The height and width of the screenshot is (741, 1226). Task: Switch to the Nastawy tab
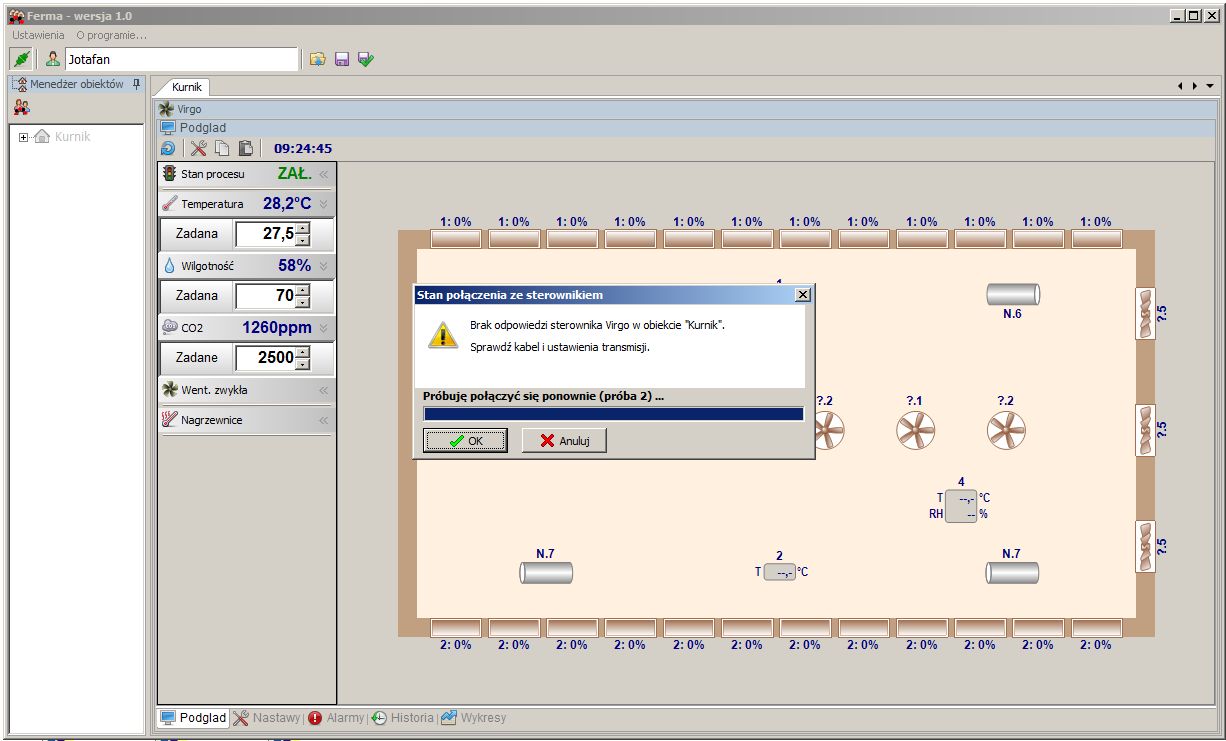coord(266,718)
